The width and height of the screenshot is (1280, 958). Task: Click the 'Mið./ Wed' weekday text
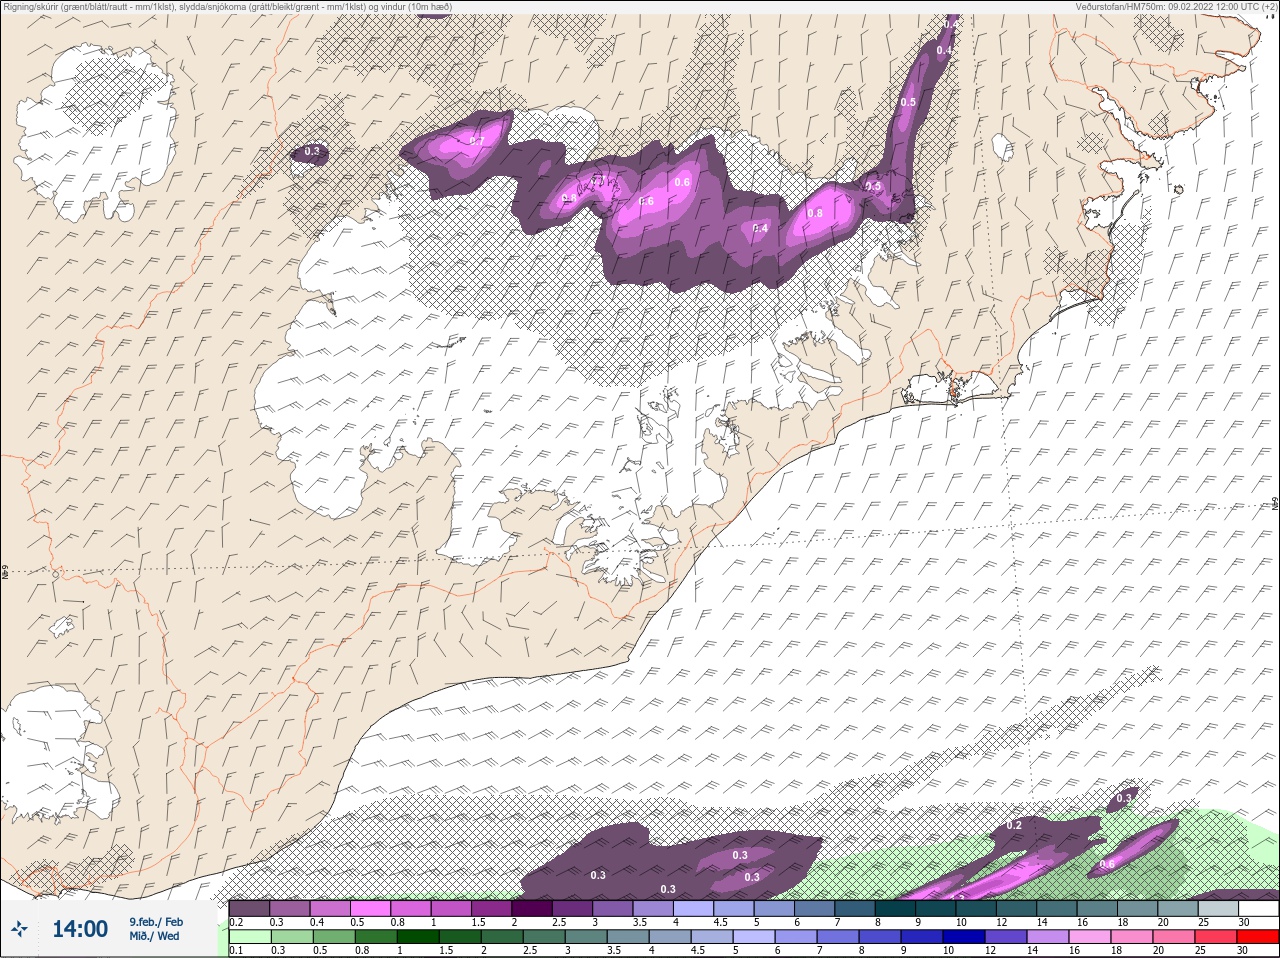pos(155,936)
